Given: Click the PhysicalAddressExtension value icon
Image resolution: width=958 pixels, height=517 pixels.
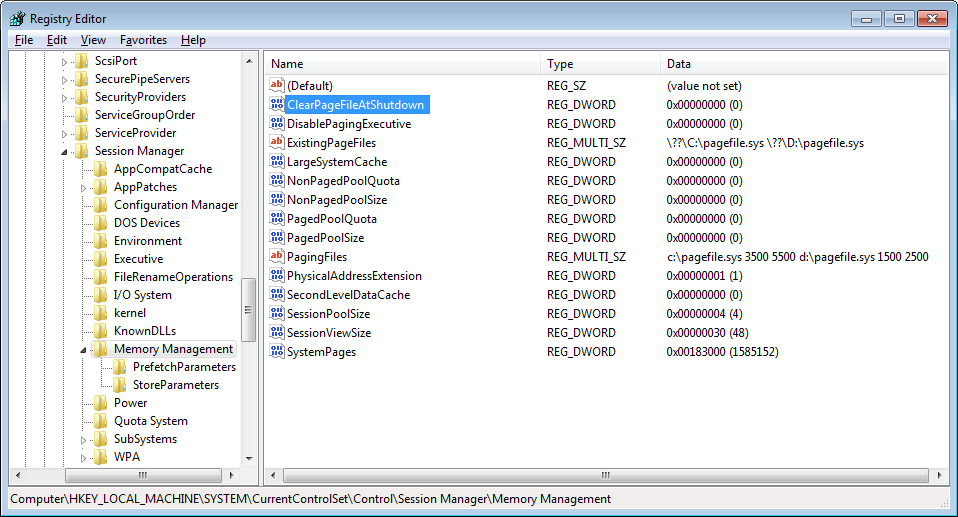Looking at the screenshot, I should (277, 276).
